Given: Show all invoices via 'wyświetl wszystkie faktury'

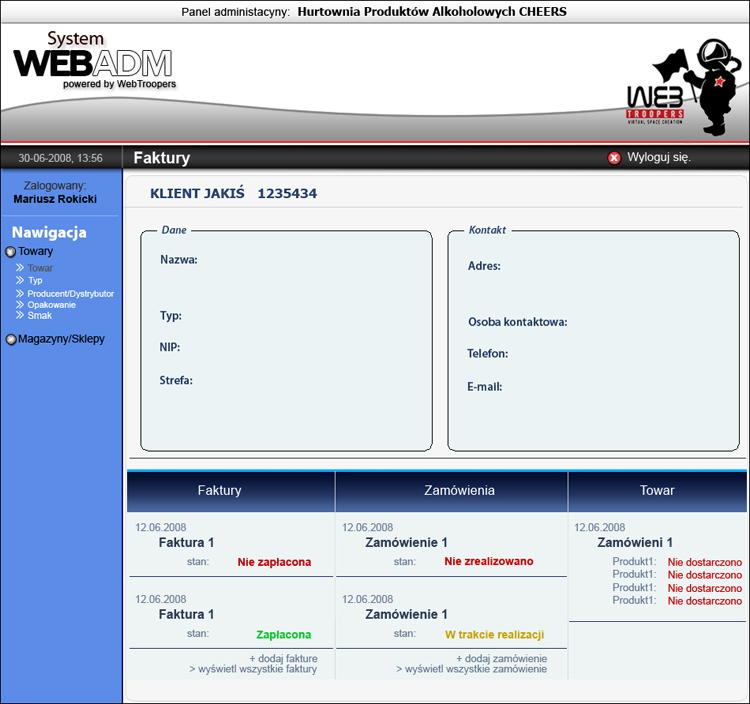Looking at the screenshot, I should click(253, 669).
